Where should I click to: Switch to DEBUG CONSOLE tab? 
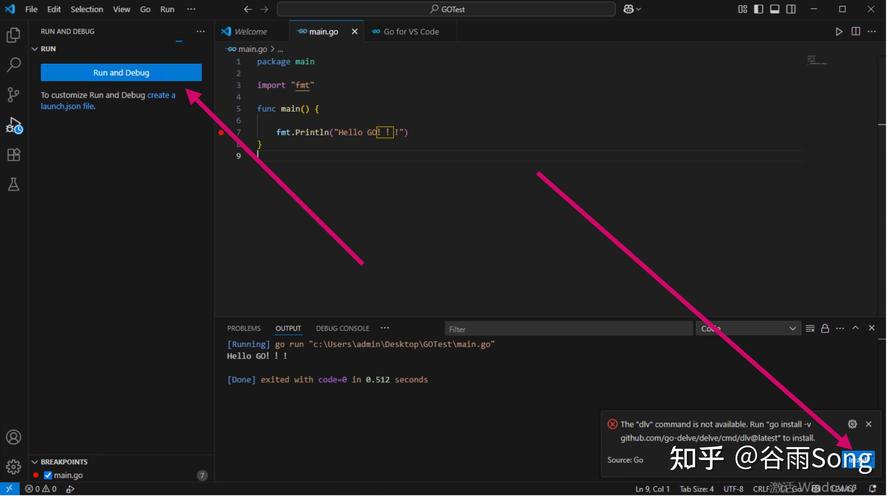[342, 328]
